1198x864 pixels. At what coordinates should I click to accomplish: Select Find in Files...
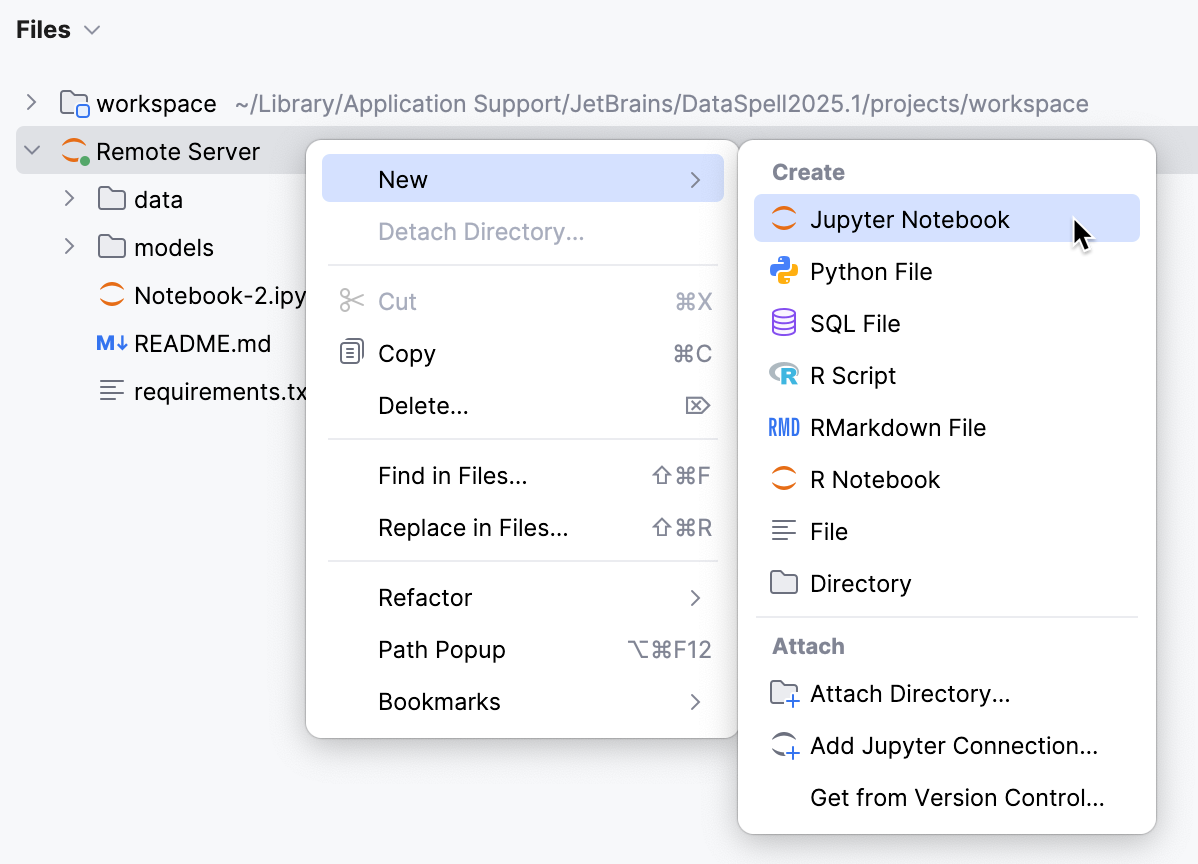(x=523, y=475)
